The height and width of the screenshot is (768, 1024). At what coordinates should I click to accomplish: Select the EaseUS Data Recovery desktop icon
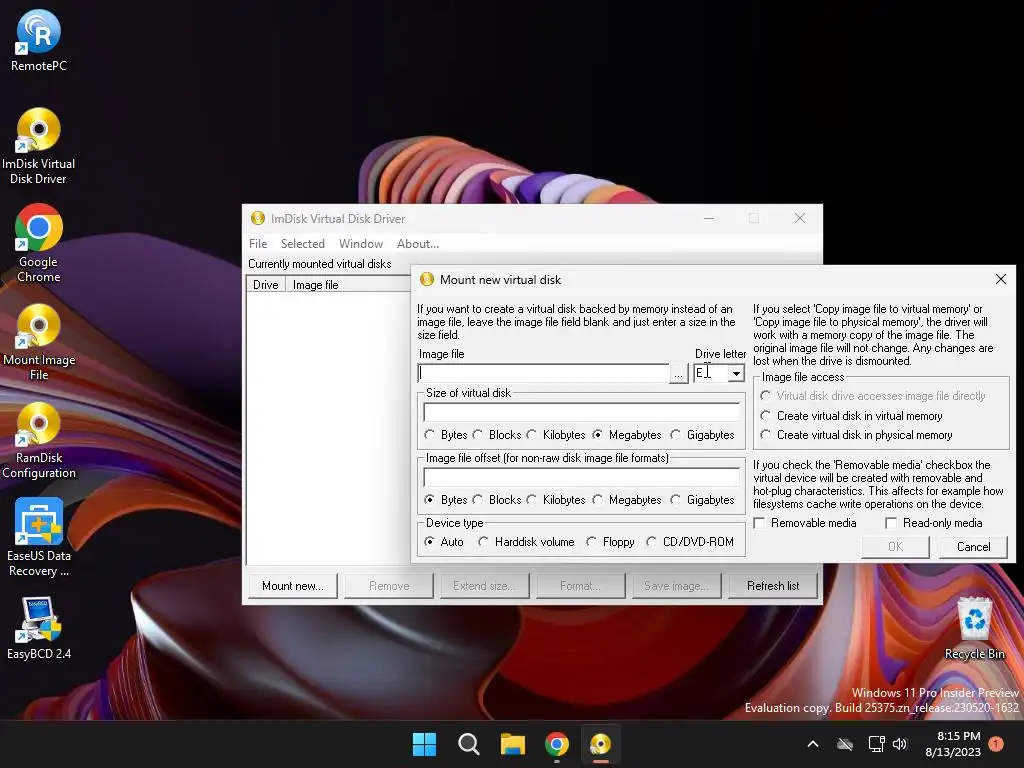39,538
